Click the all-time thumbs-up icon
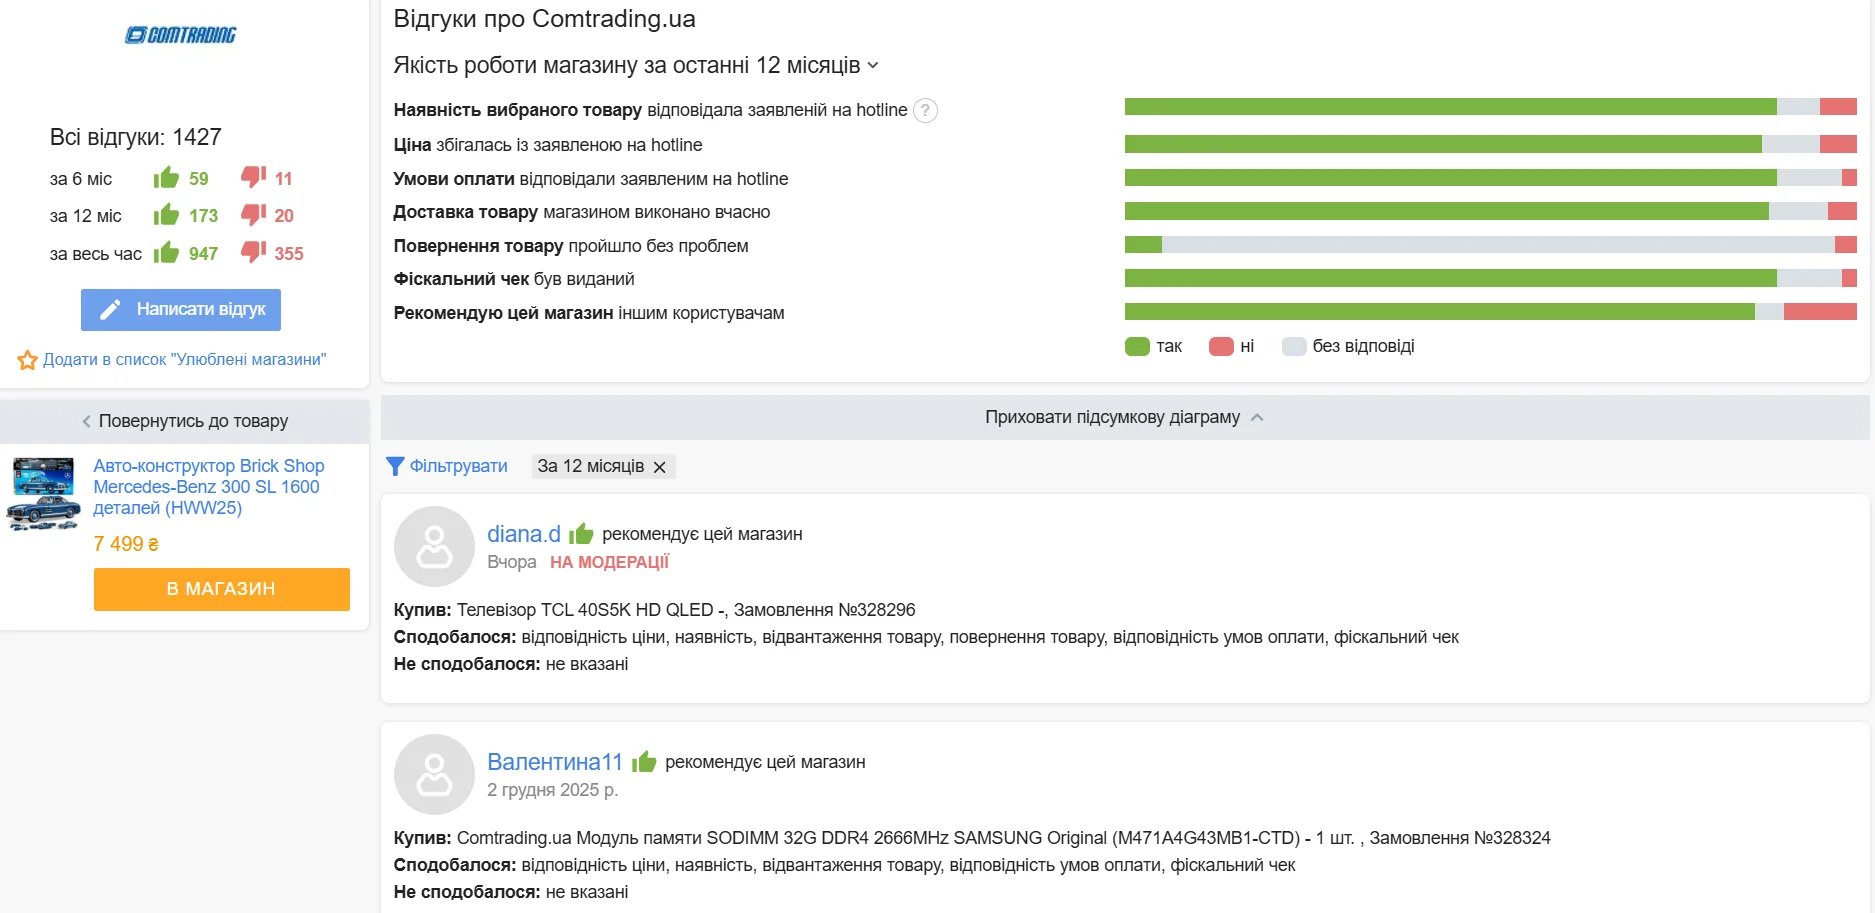The image size is (1875, 913). point(166,253)
